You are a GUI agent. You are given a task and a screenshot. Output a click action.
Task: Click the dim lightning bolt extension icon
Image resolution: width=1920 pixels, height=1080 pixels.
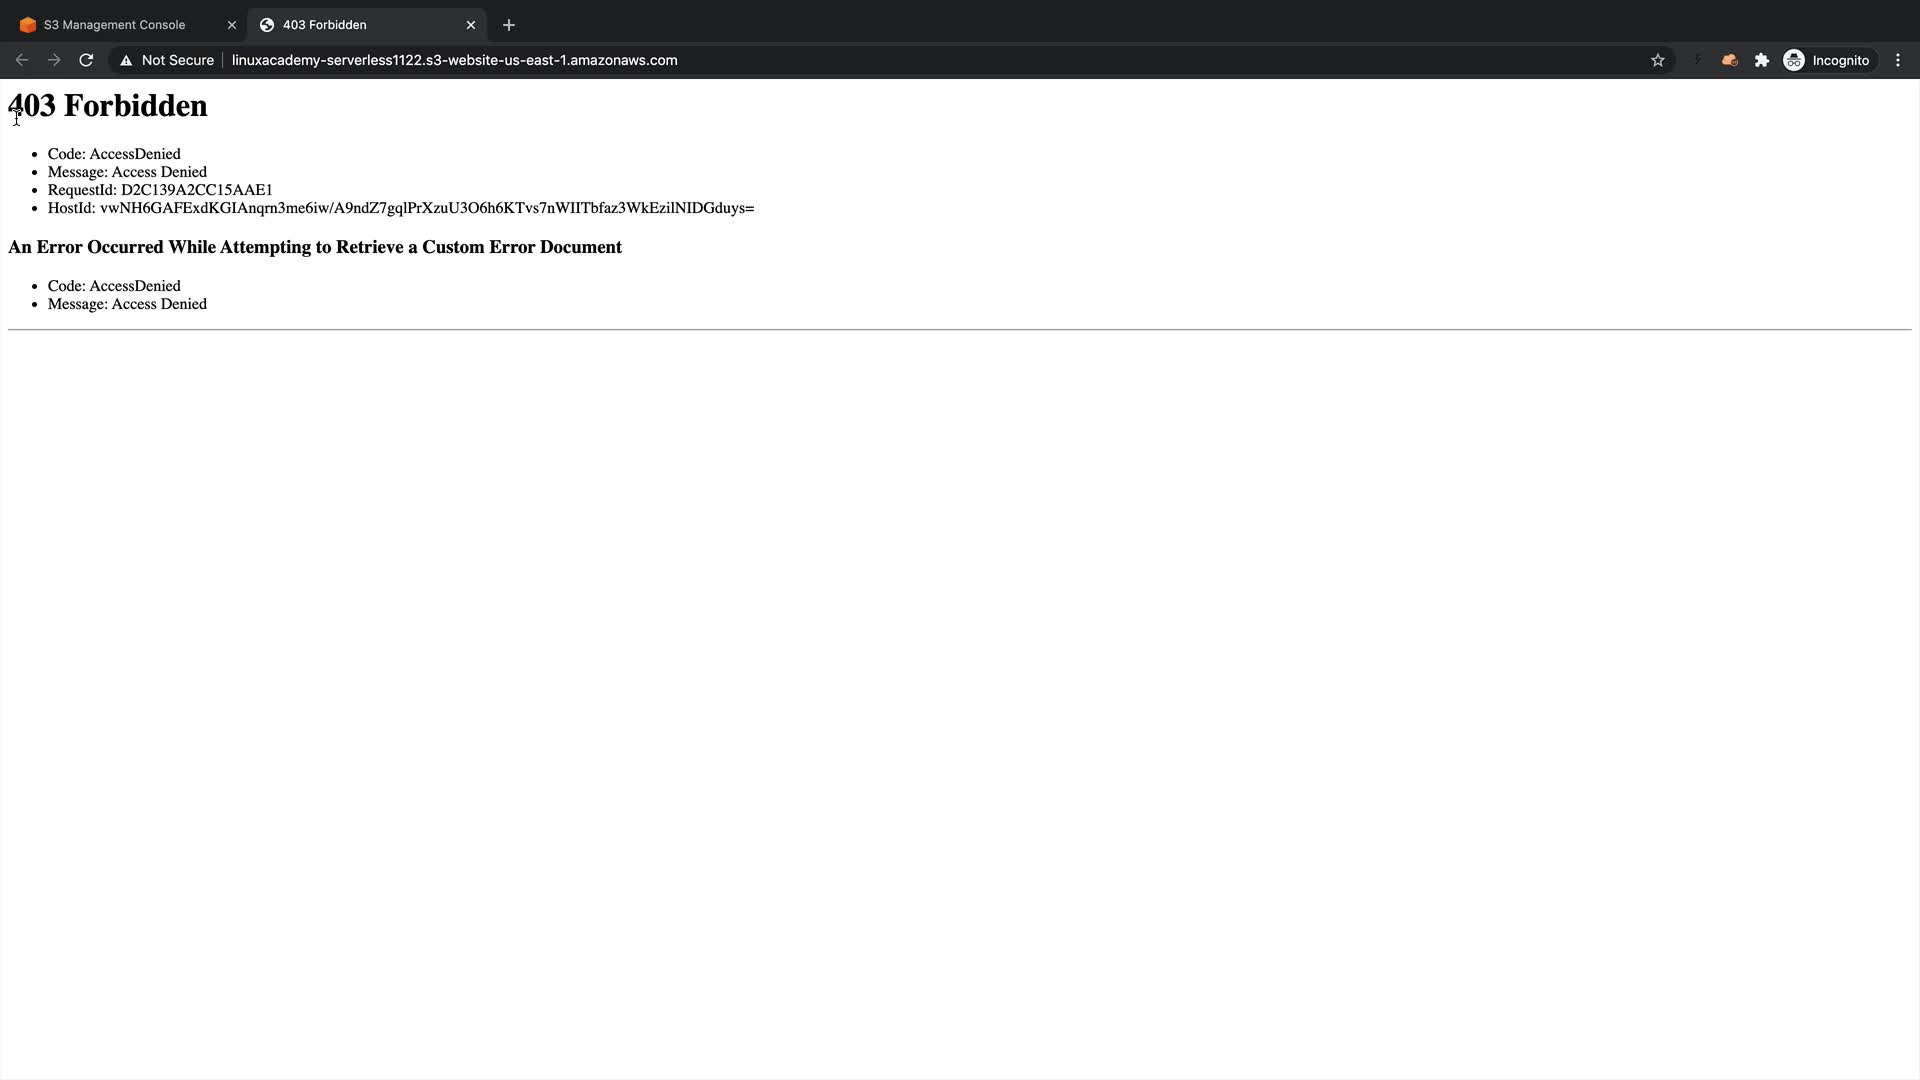click(x=1697, y=60)
